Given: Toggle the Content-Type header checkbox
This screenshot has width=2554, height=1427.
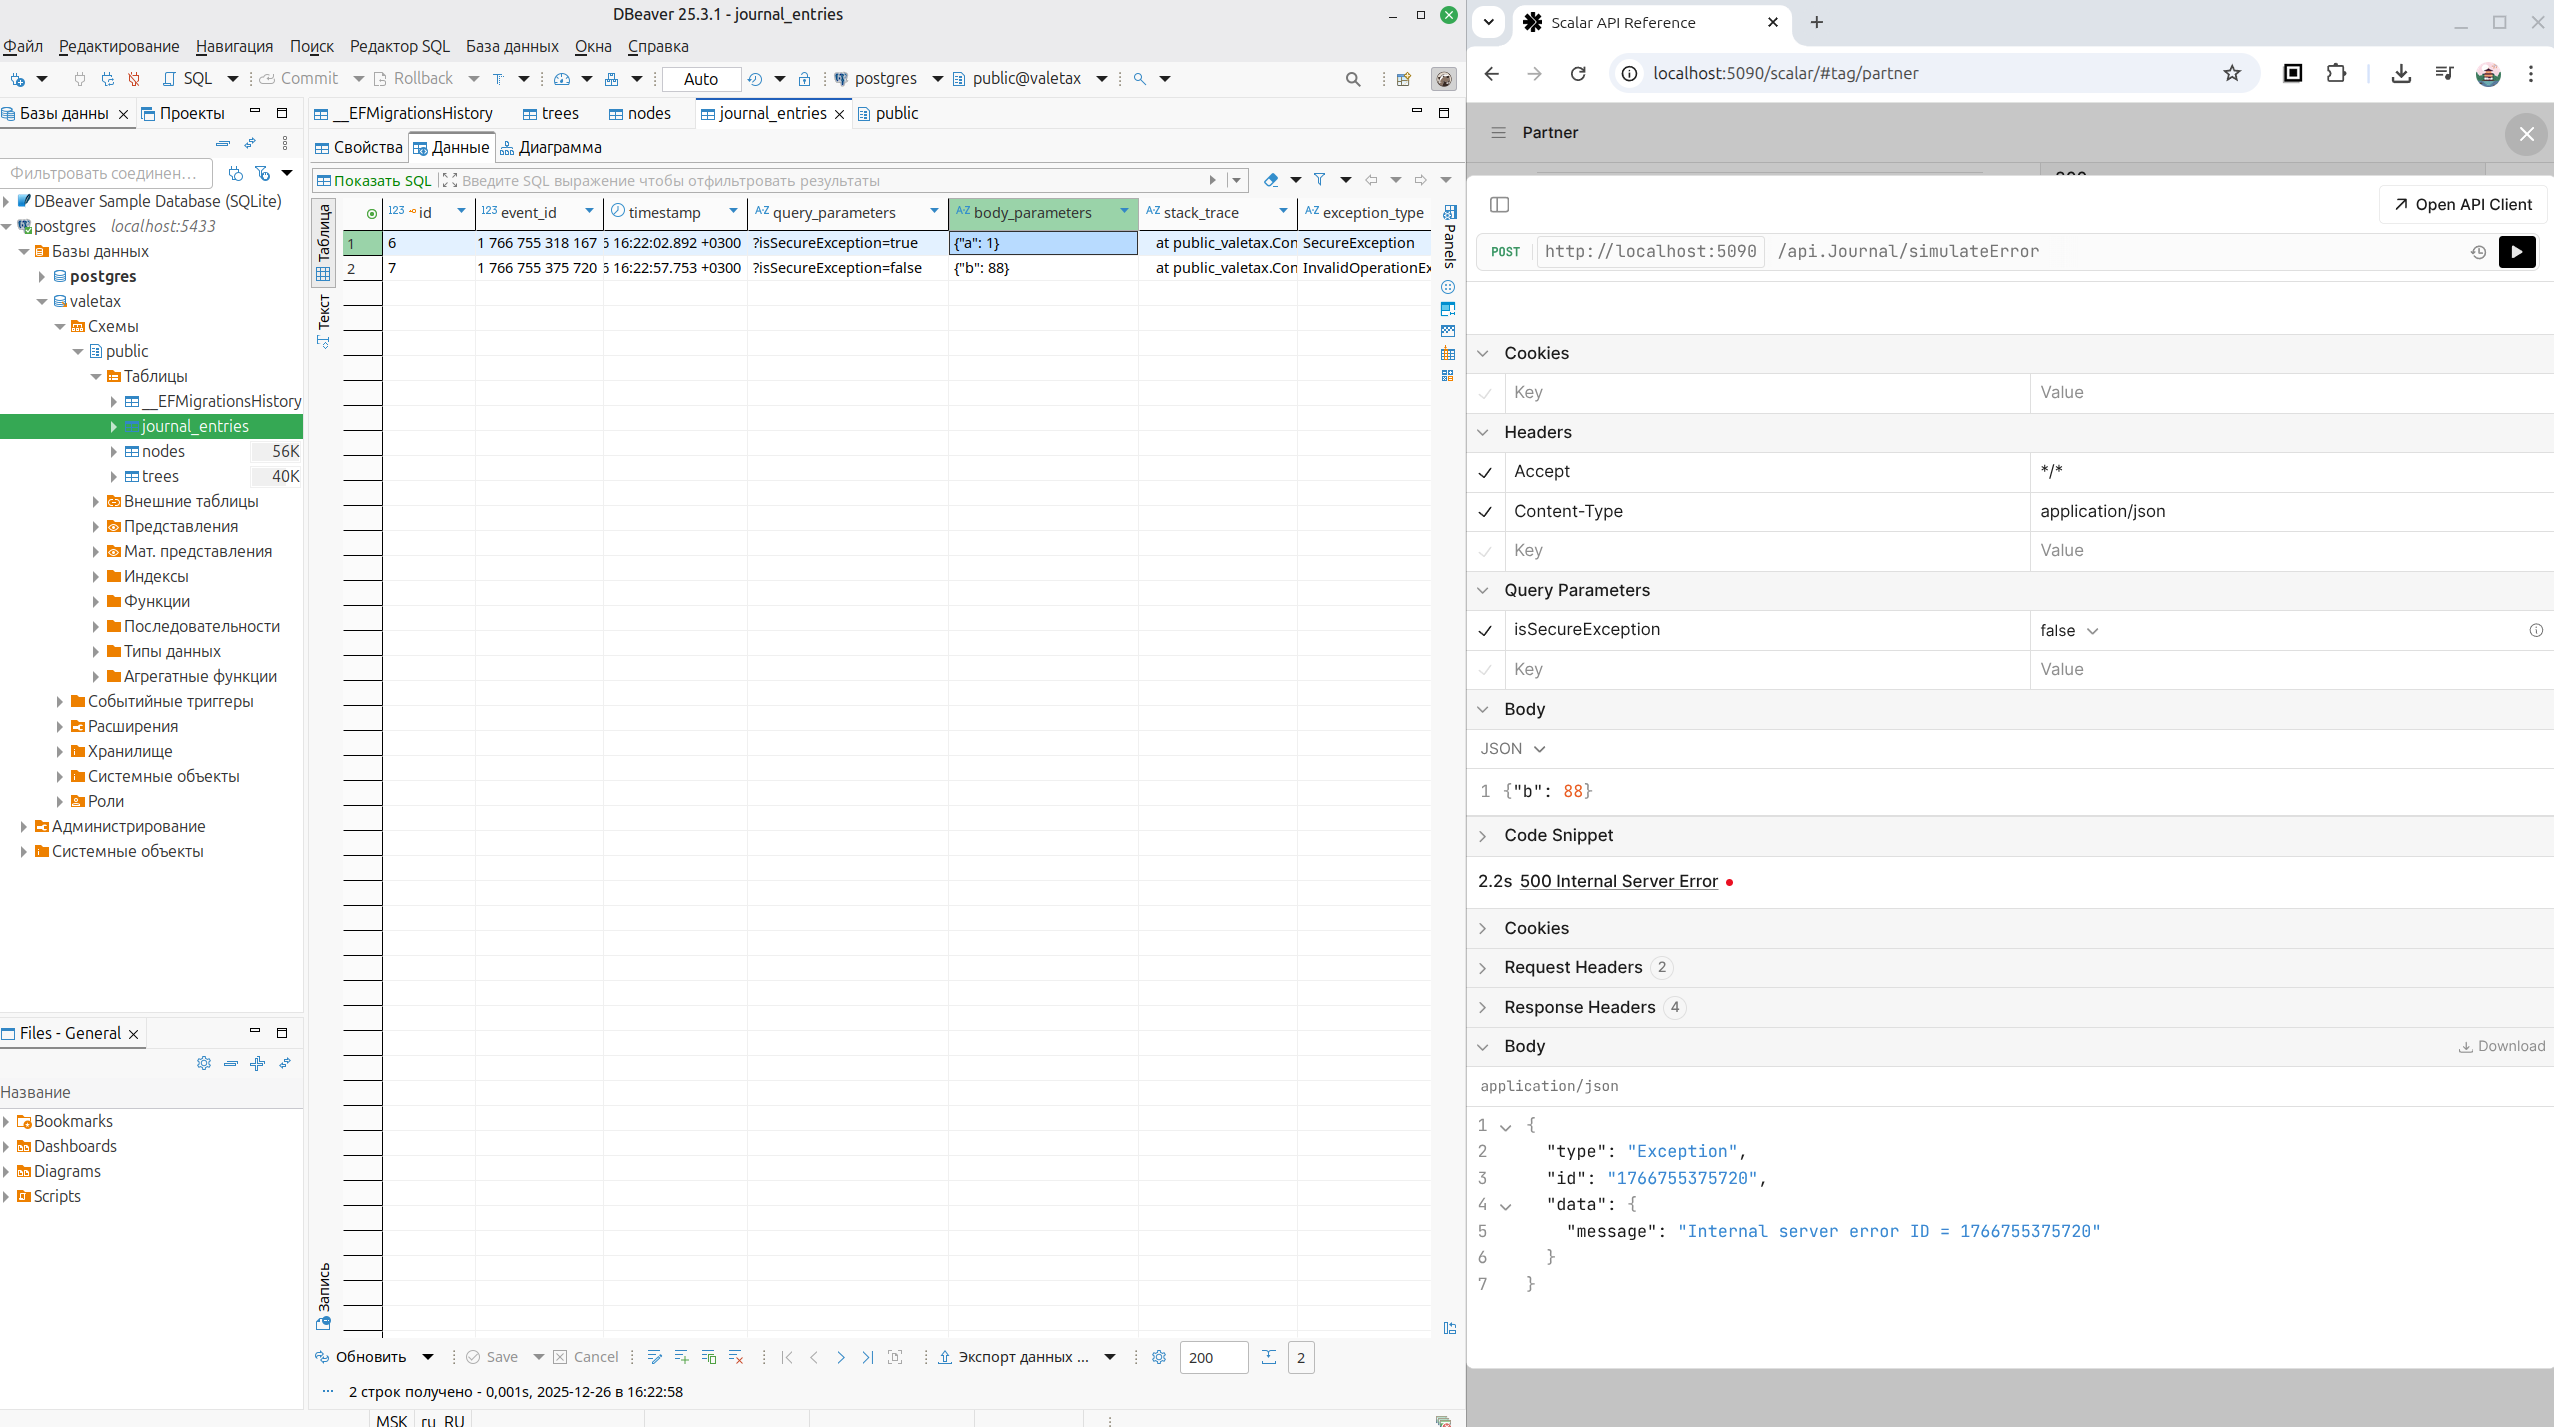Looking at the screenshot, I should pos(1485,512).
